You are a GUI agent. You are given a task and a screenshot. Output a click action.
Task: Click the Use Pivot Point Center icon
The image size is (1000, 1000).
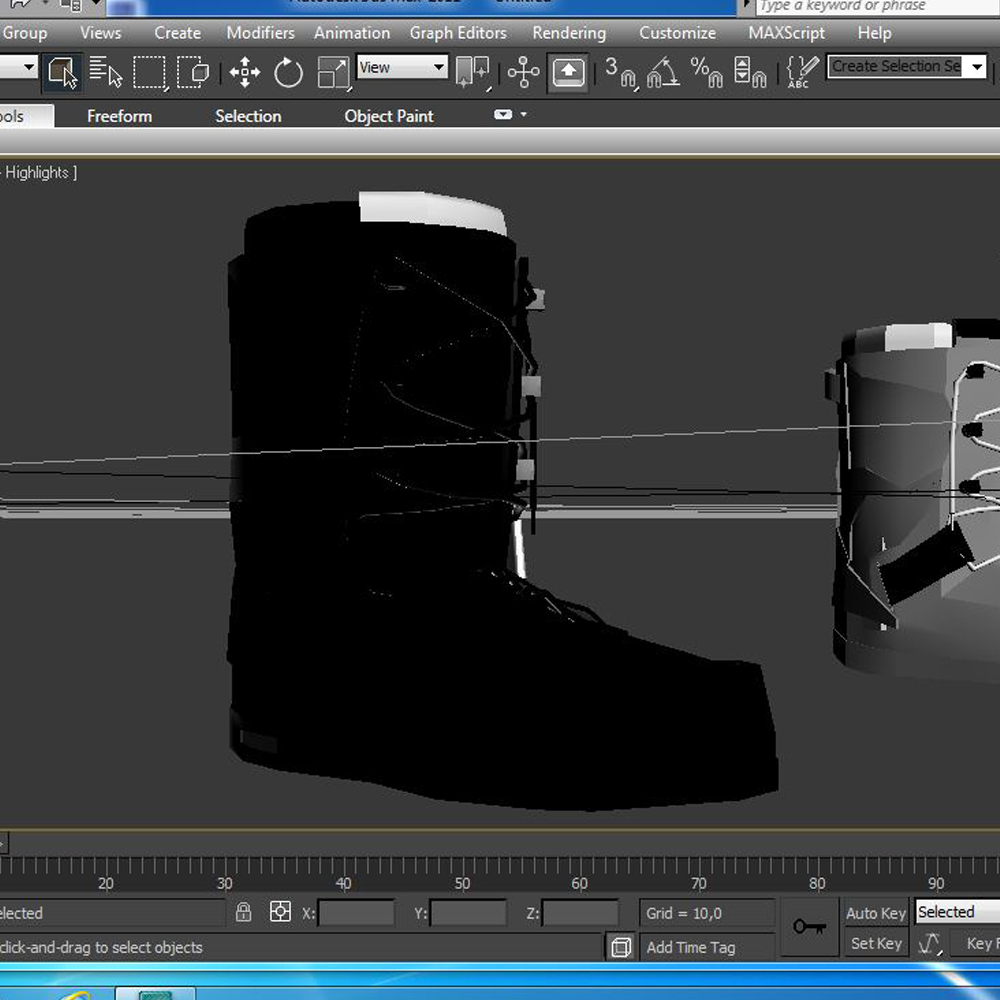473,72
